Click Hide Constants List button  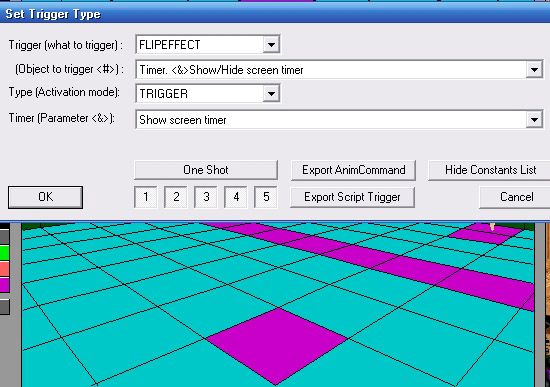click(x=490, y=170)
